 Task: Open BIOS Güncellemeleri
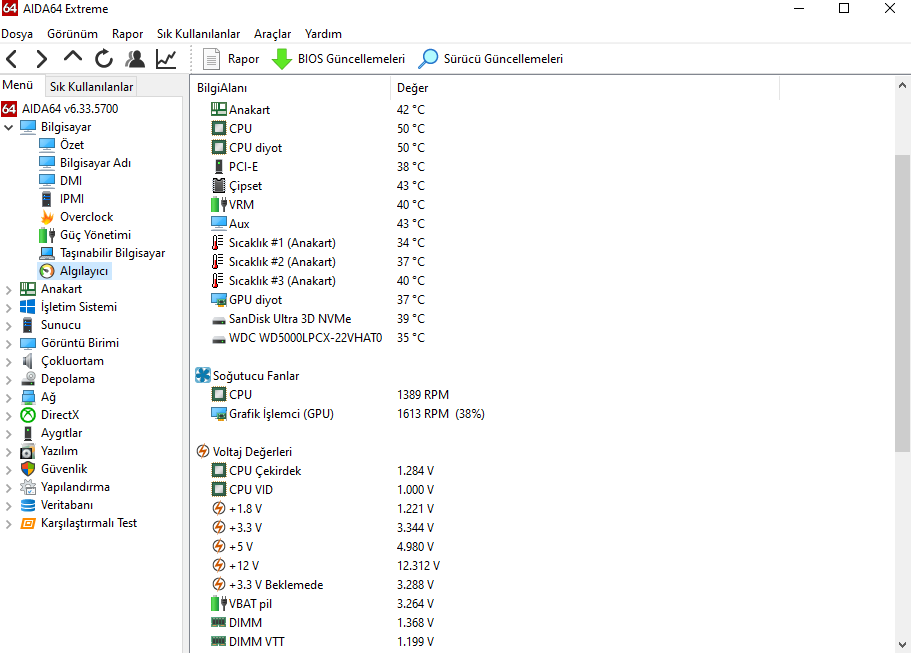(338, 59)
